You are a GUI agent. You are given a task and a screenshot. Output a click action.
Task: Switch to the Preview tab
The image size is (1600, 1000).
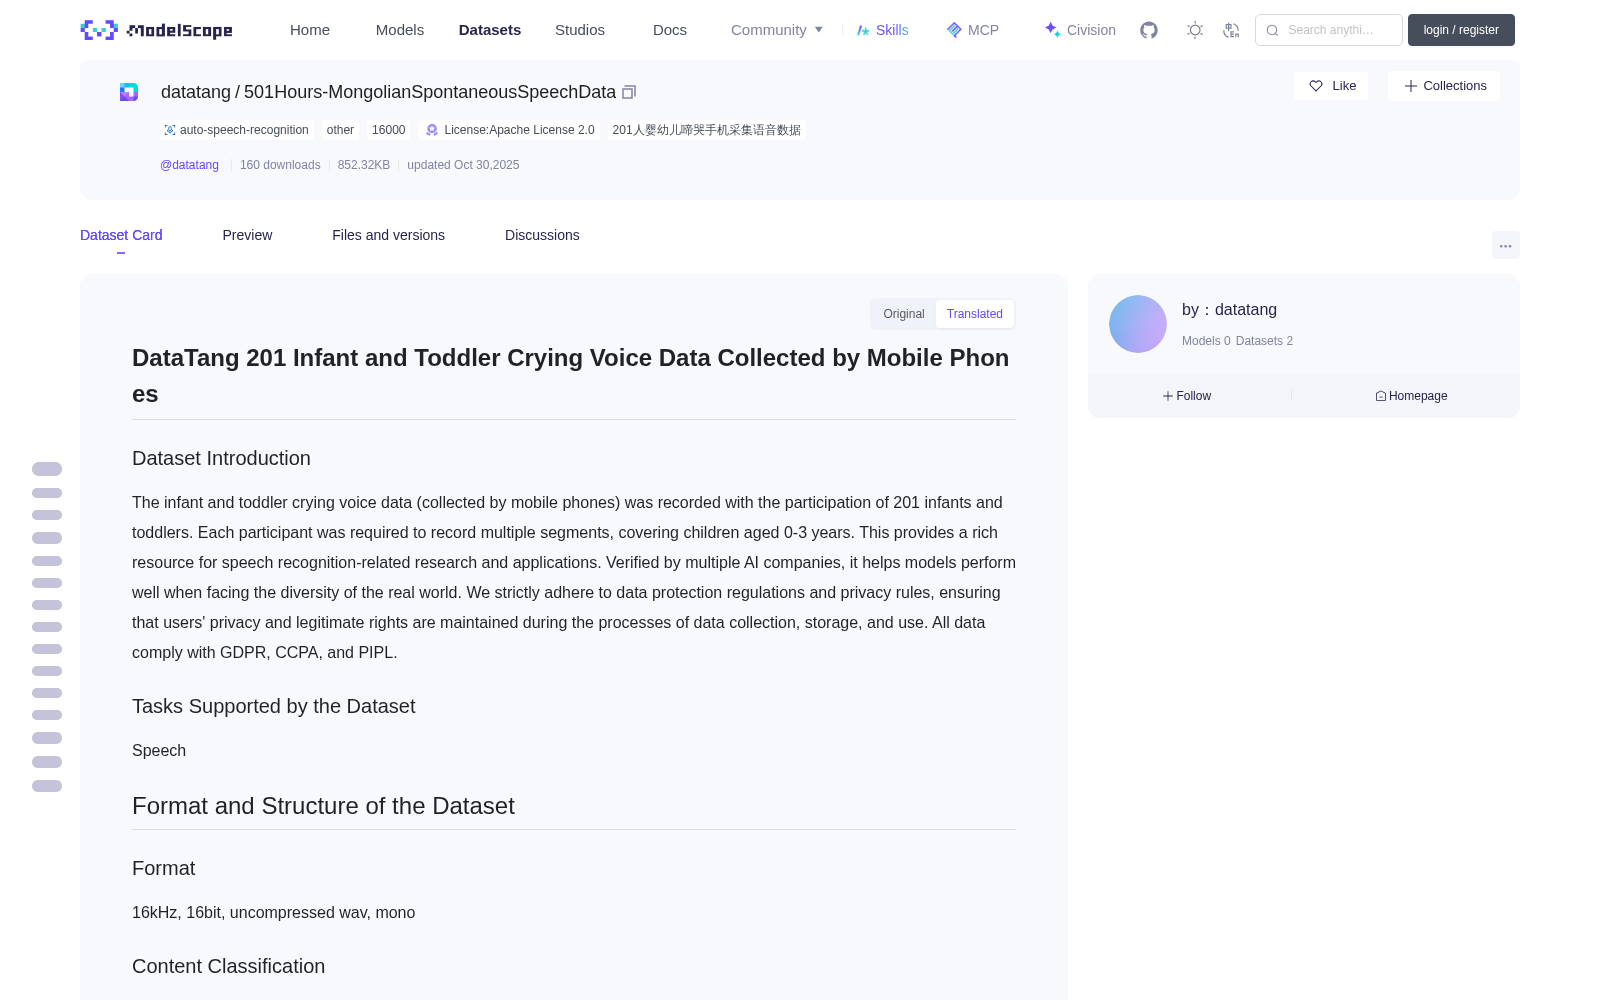tap(247, 235)
